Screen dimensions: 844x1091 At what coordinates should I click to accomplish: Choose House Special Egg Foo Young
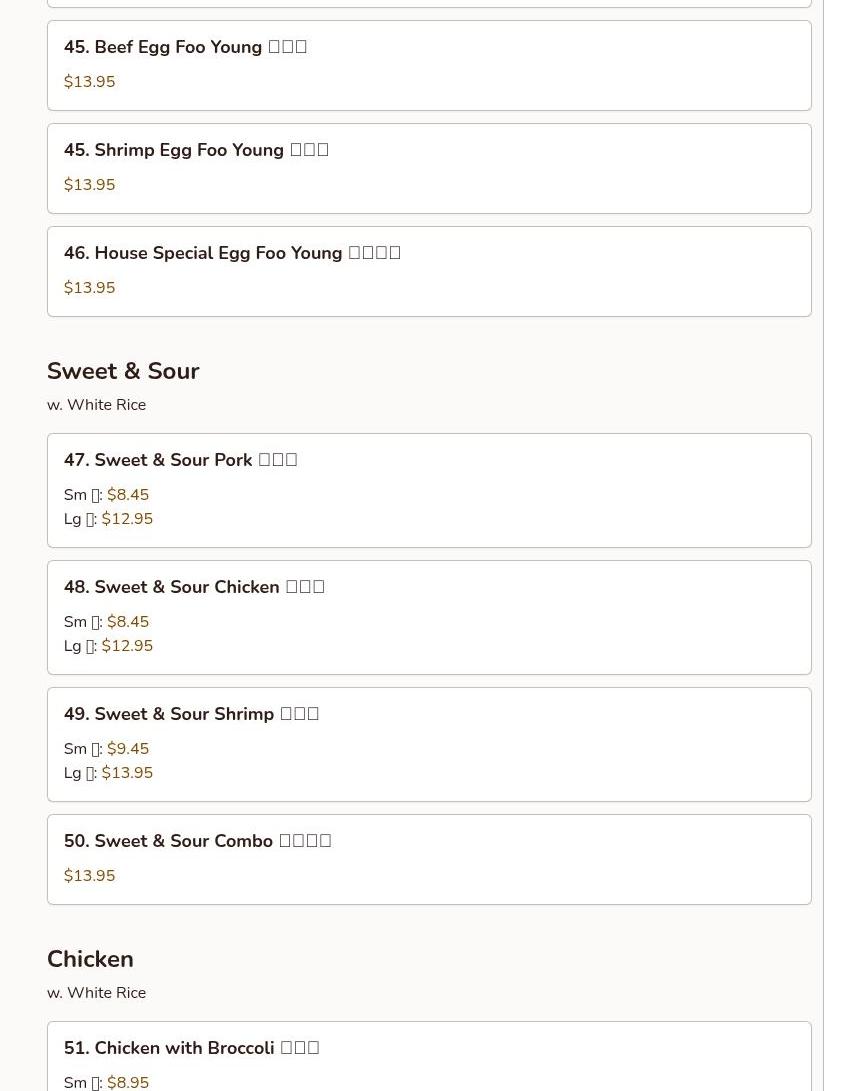(x=232, y=253)
